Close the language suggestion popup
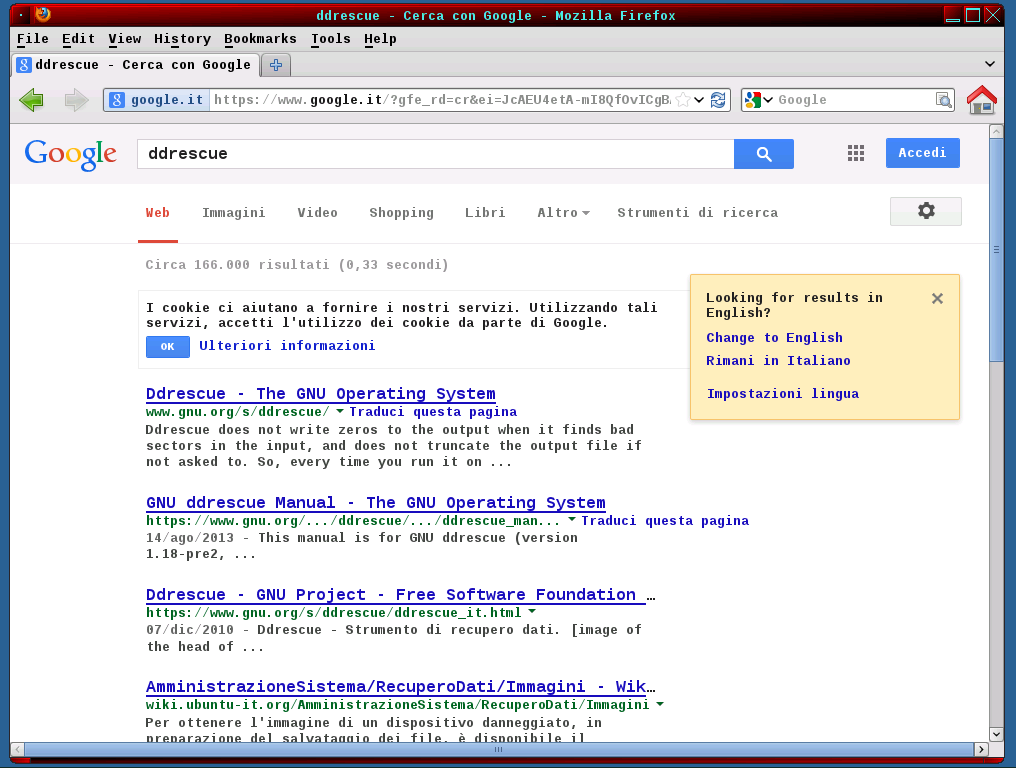Viewport: 1016px width, 768px height. [937, 298]
